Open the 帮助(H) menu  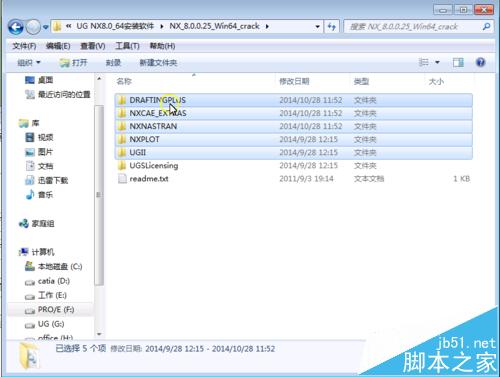point(162,46)
